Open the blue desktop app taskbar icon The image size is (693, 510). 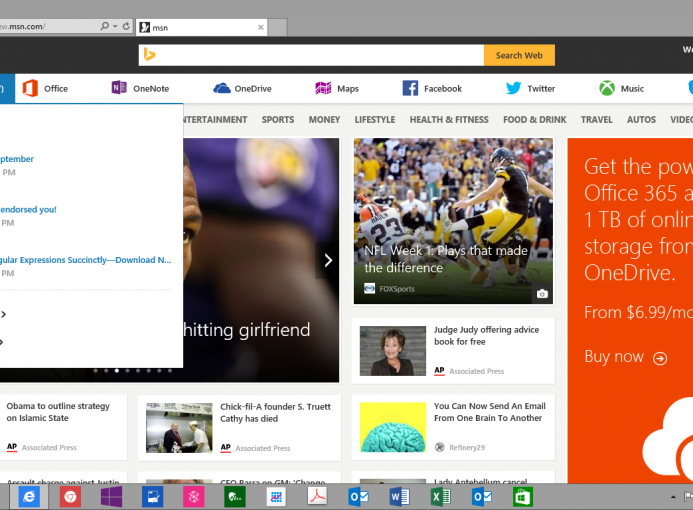click(152, 497)
